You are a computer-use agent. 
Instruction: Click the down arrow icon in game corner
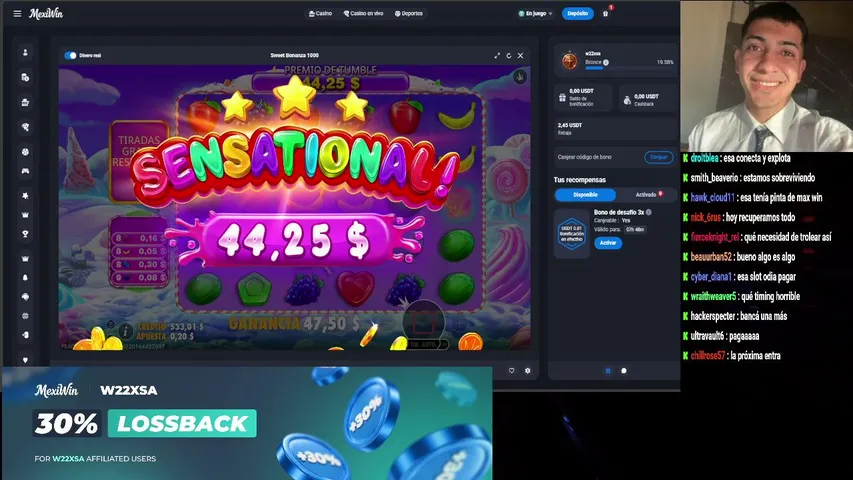coord(520,77)
